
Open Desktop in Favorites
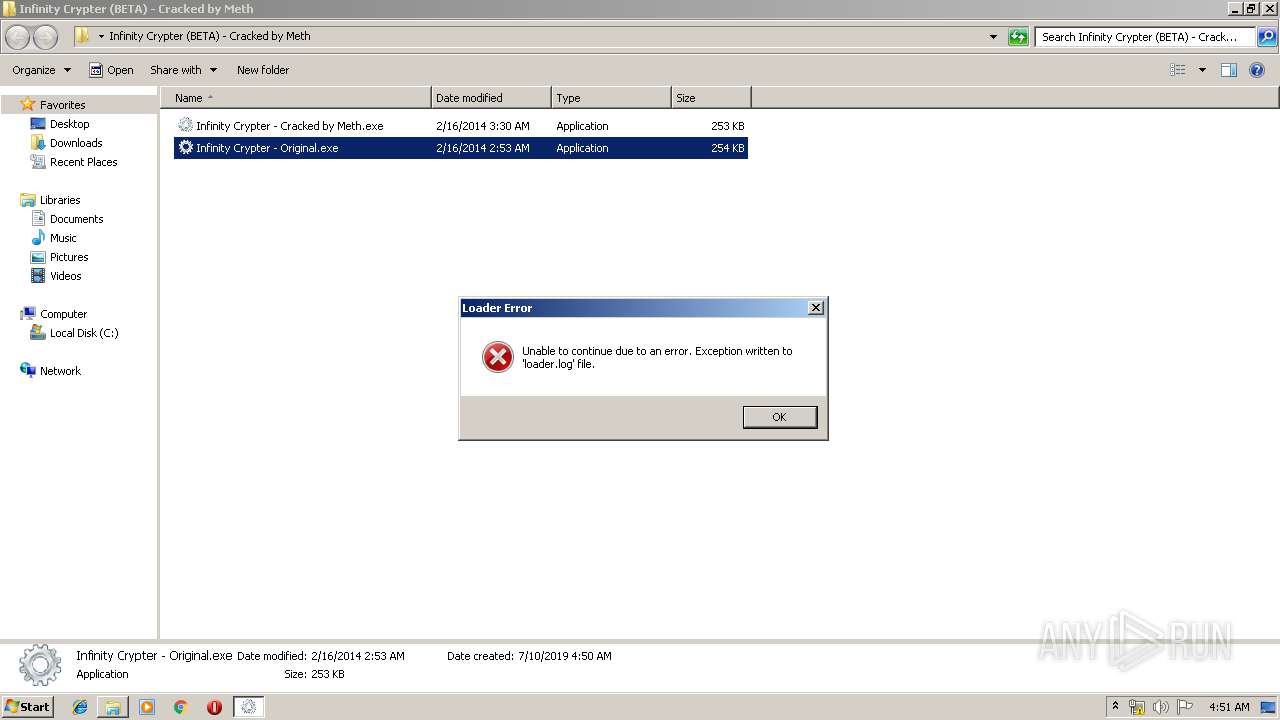coord(69,124)
